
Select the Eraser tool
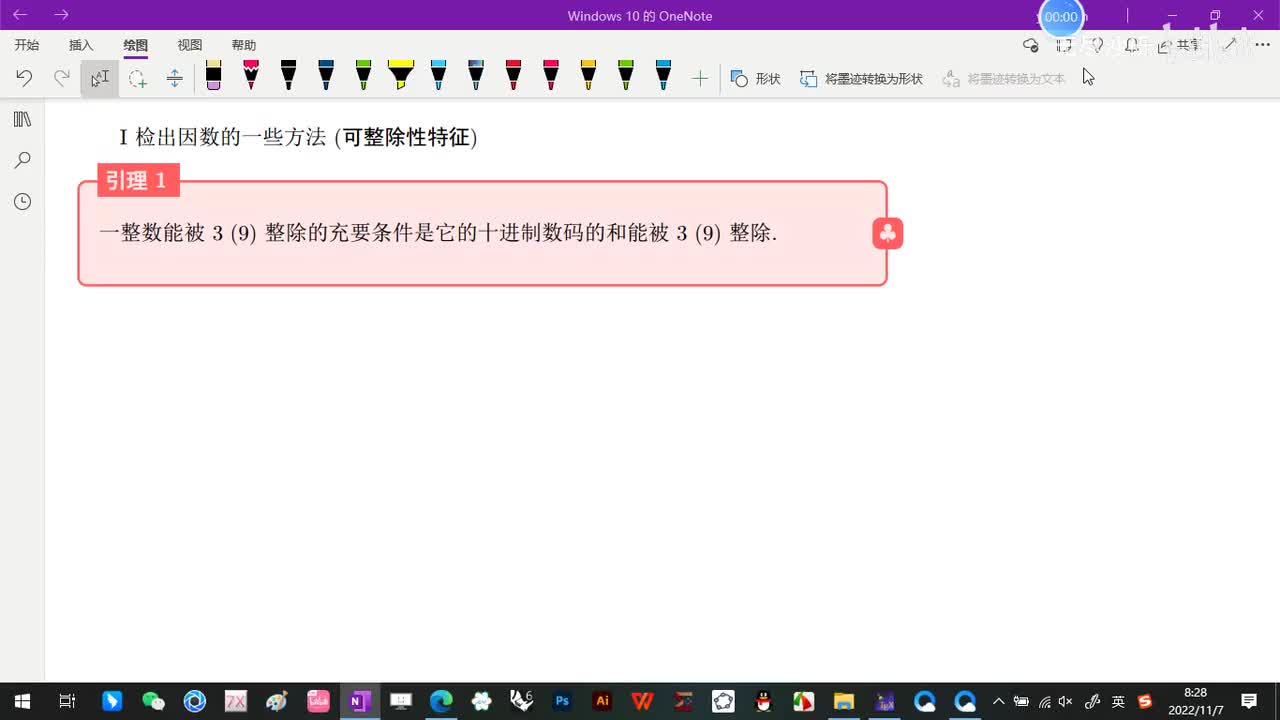(x=213, y=75)
